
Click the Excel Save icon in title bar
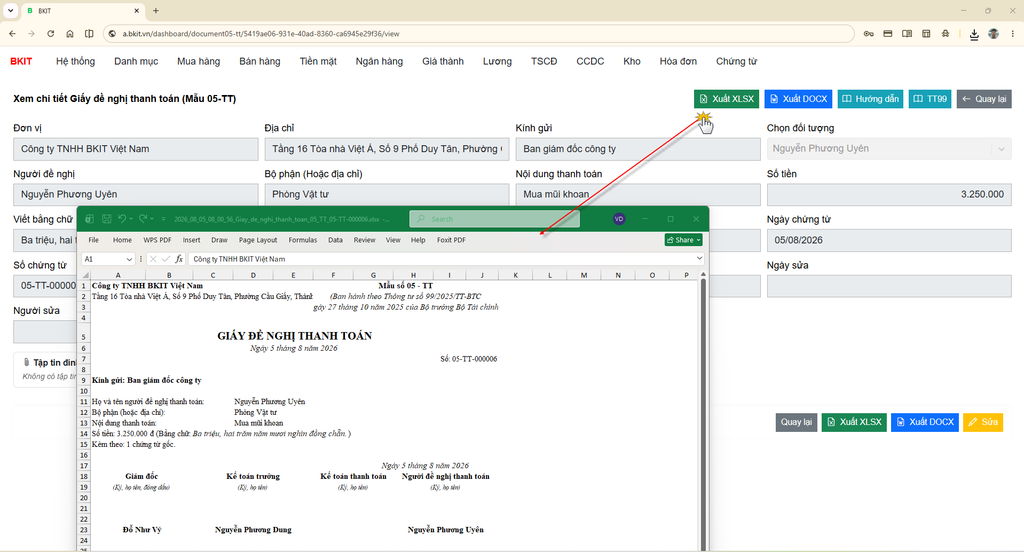pos(106,219)
